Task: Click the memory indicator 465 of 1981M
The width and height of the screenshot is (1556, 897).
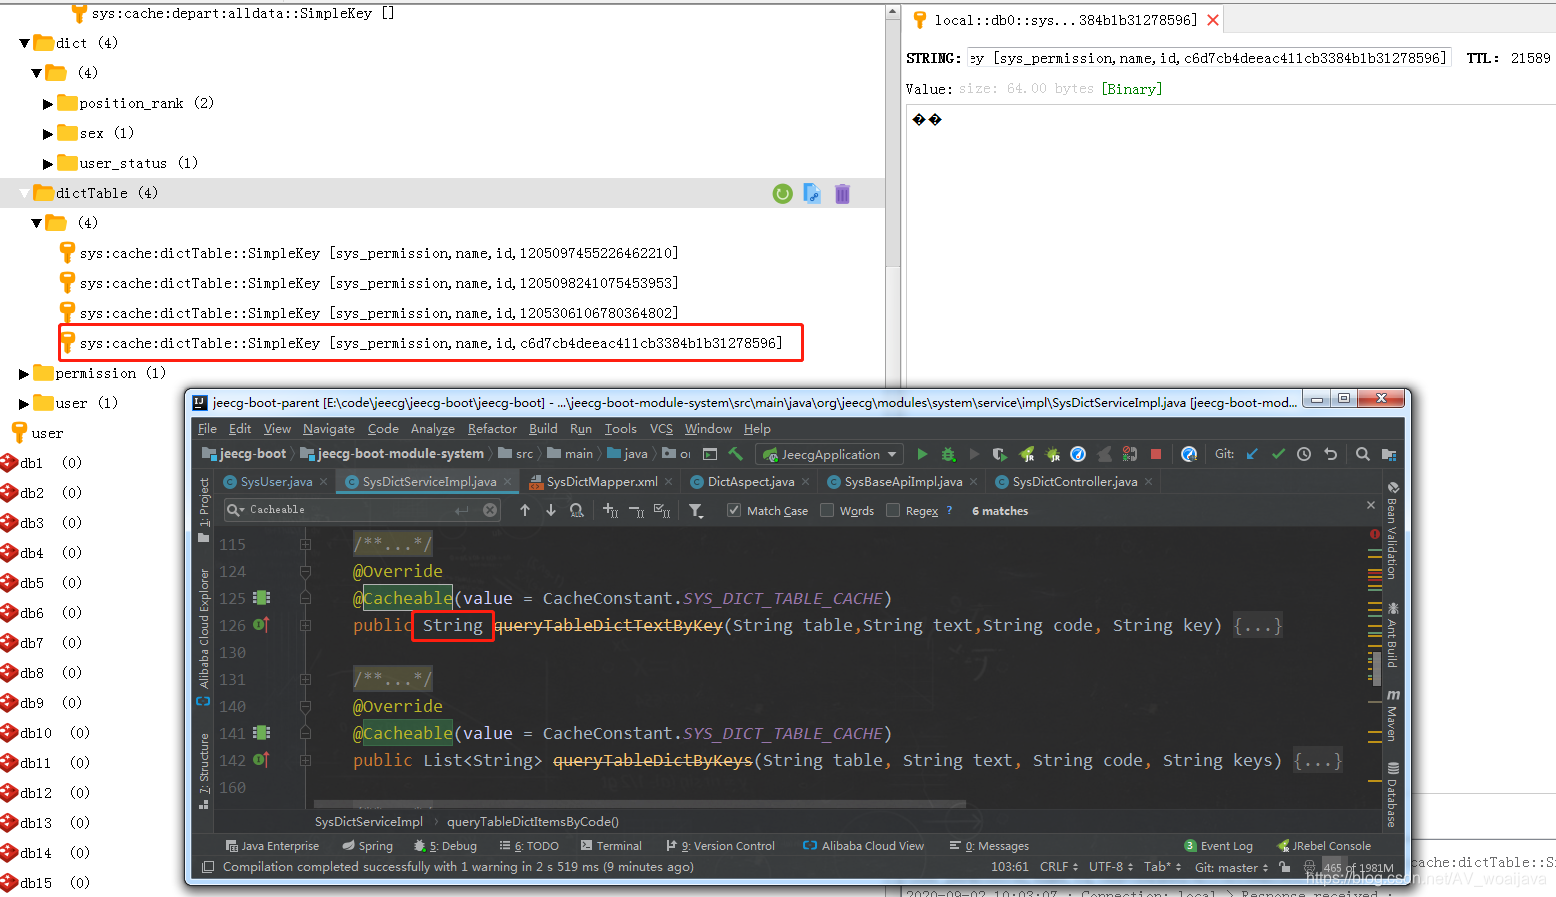Action: (1358, 868)
